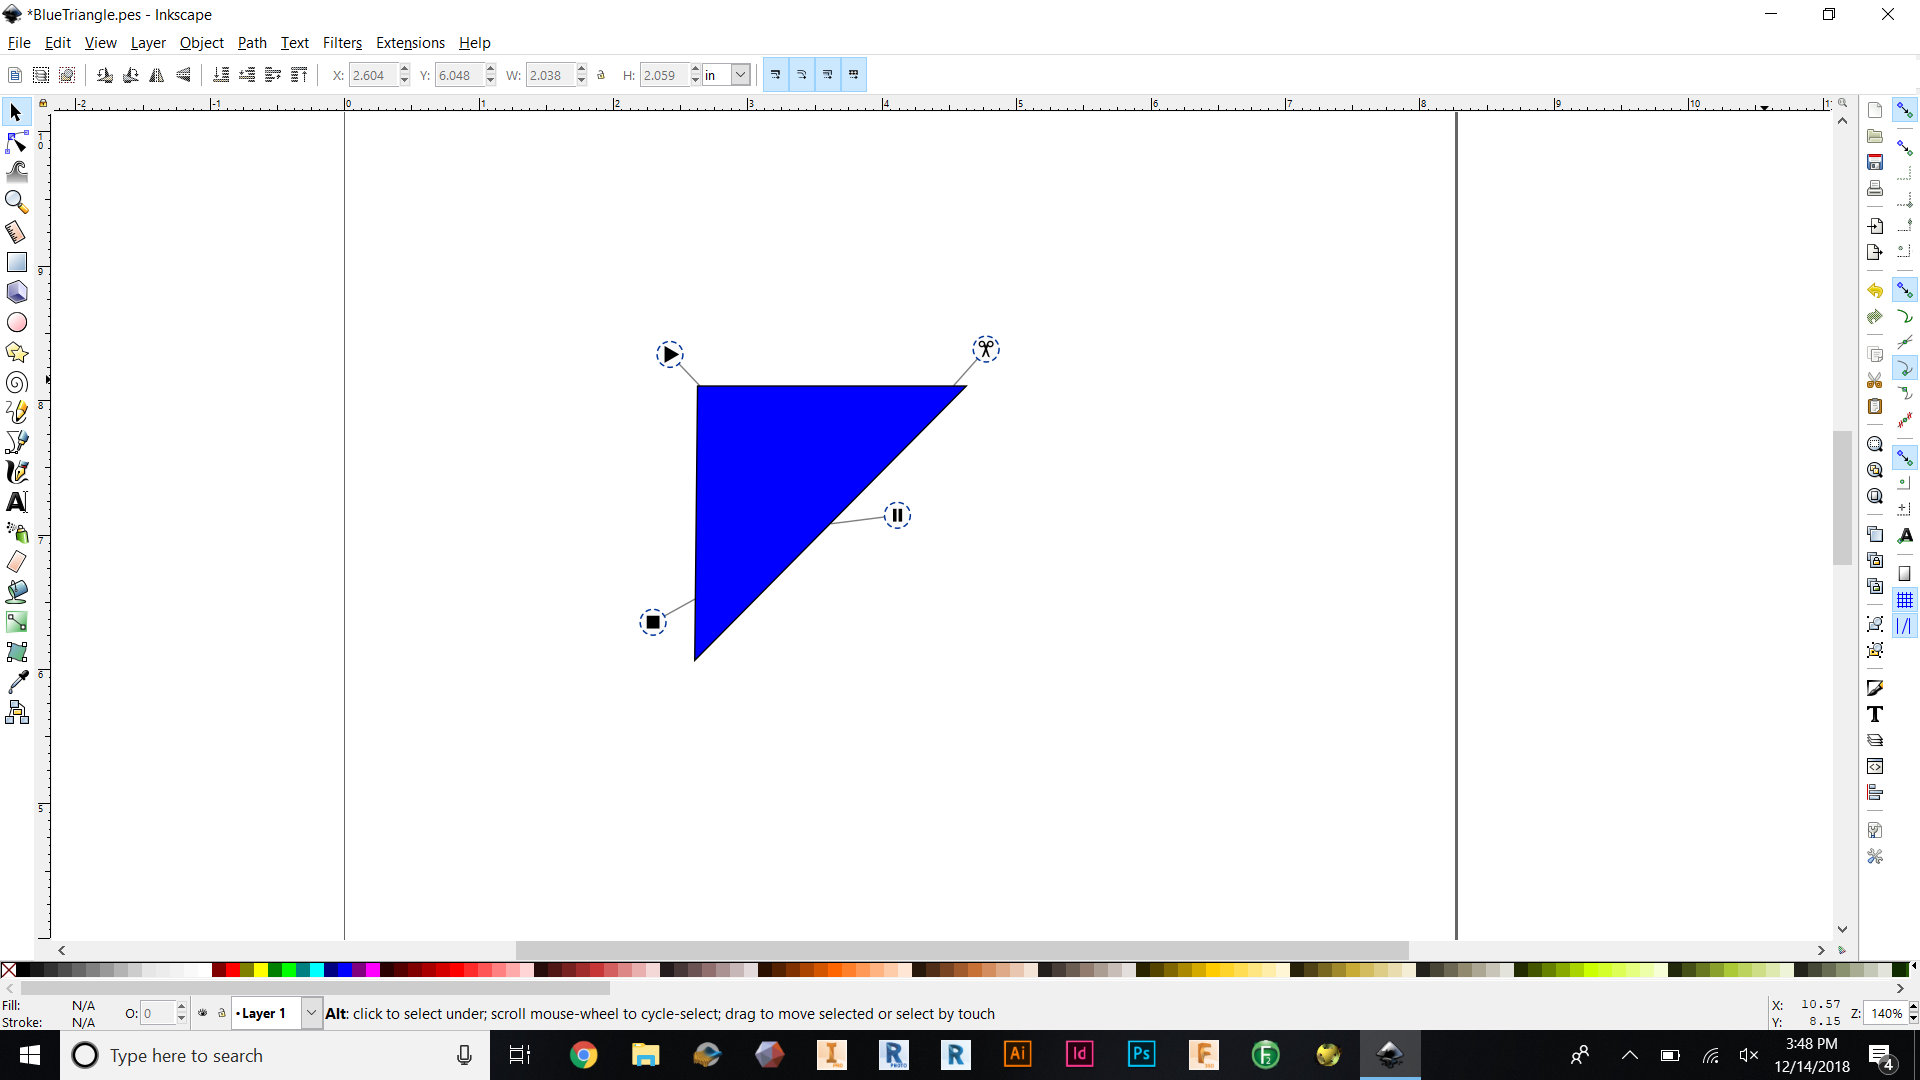
Task: Toggle the width/height lock ratio
Action: click(601, 75)
